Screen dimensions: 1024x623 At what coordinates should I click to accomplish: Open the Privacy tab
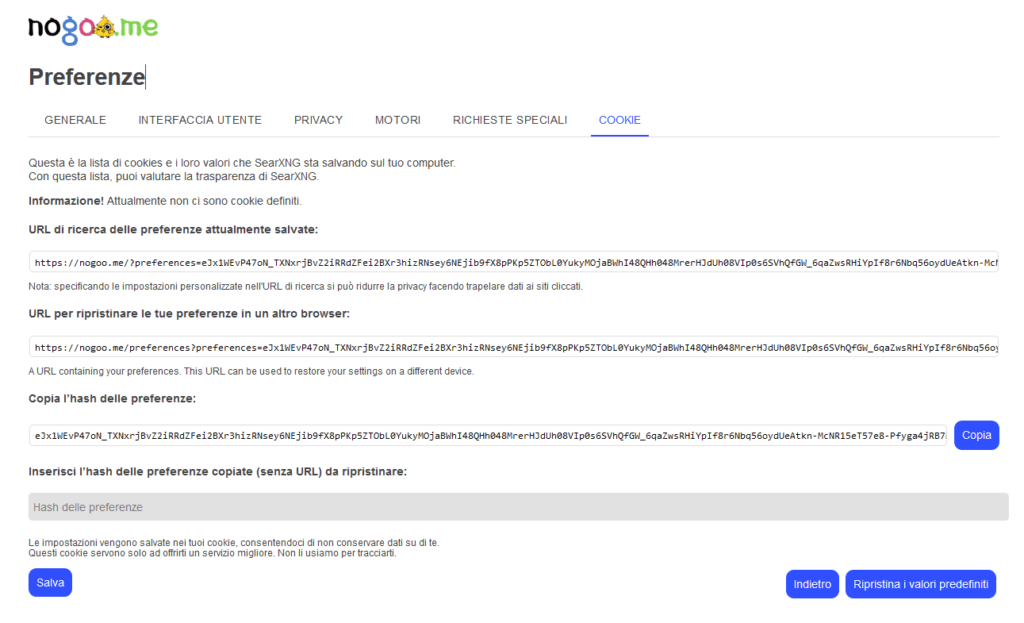point(318,120)
